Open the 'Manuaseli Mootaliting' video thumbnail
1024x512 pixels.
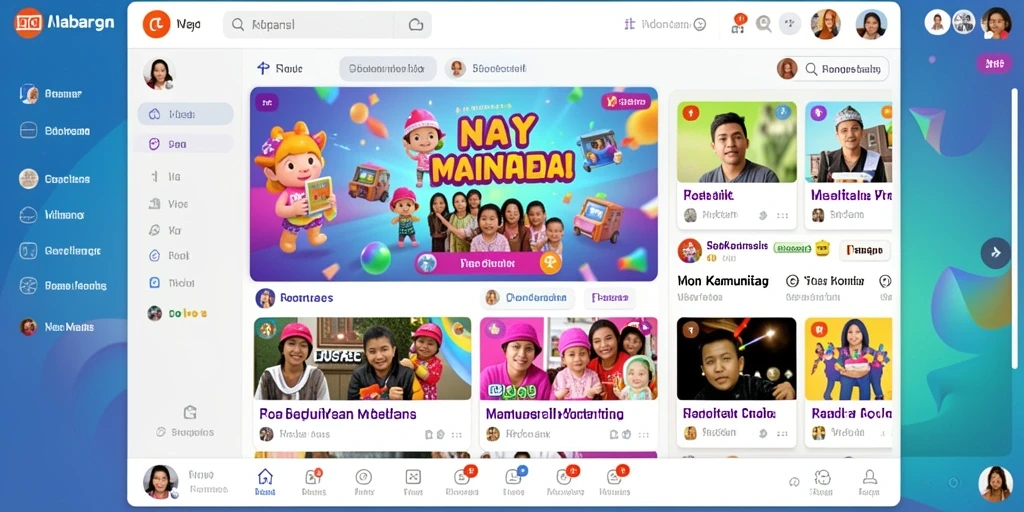[x=569, y=359]
